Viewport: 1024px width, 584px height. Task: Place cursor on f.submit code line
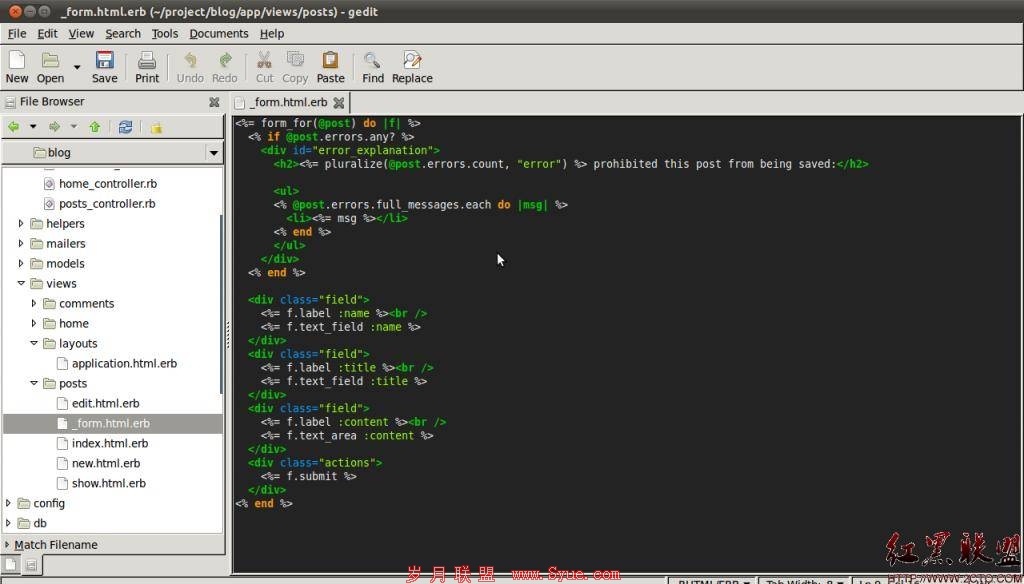[x=309, y=476]
